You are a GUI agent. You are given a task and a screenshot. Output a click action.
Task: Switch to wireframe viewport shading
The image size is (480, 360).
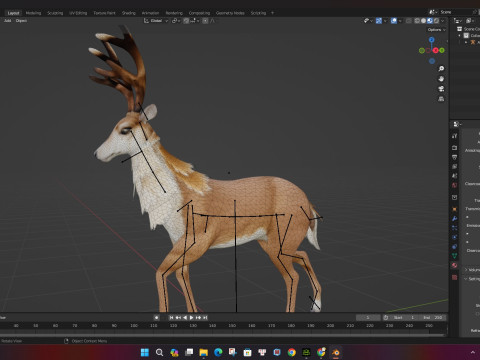click(417, 21)
